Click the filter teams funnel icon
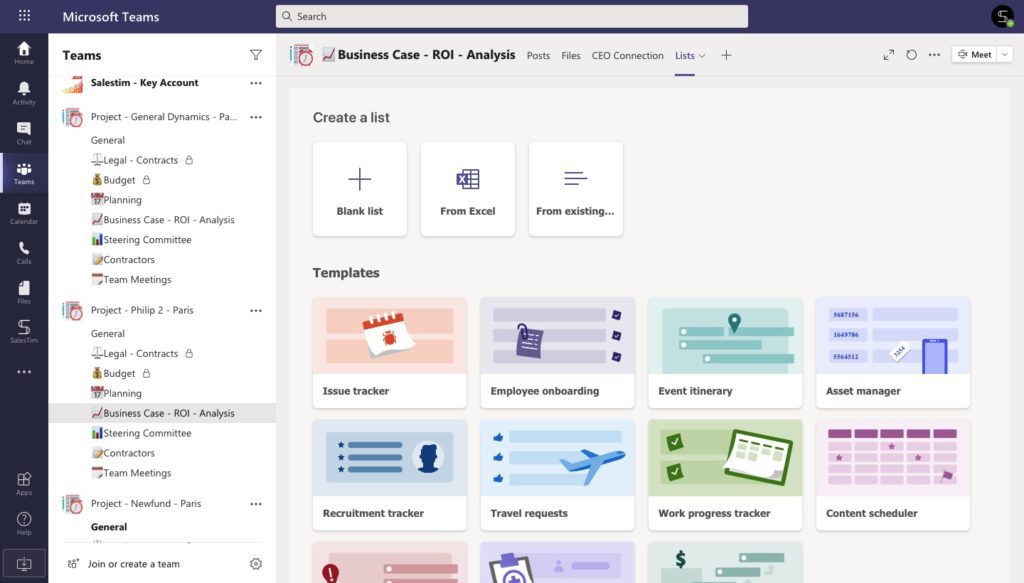1024x583 pixels. point(255,55)
